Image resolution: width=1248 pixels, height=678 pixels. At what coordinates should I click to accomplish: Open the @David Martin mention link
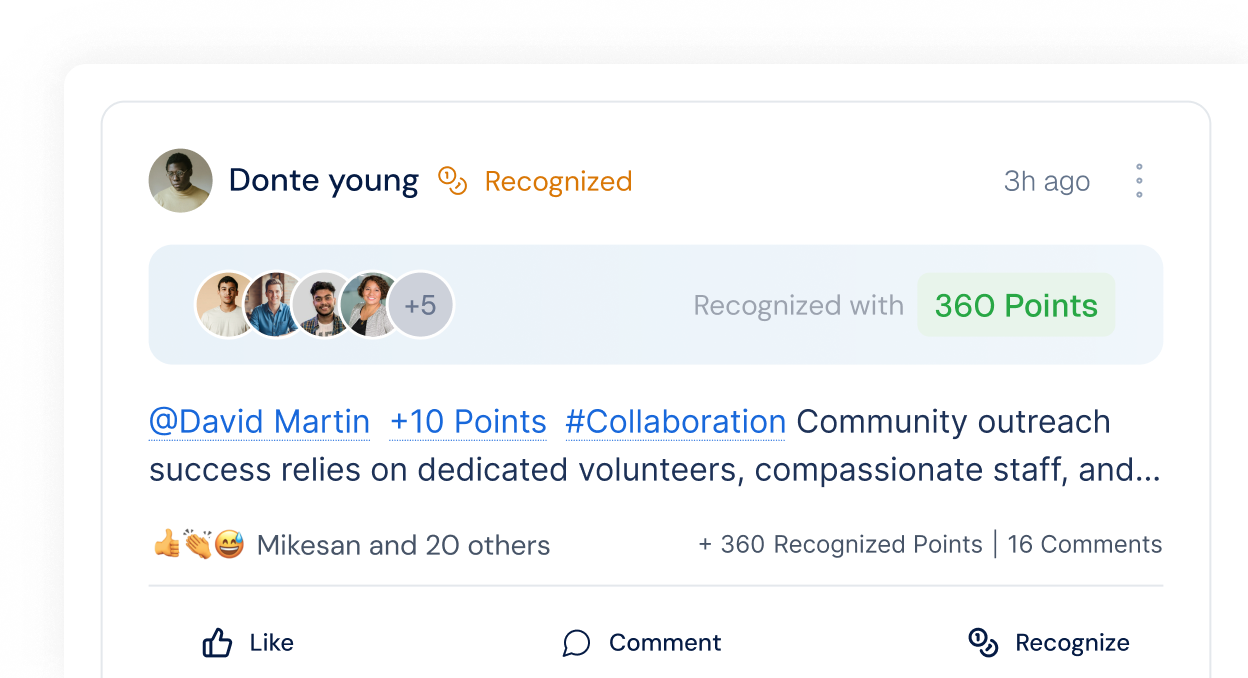260,422
